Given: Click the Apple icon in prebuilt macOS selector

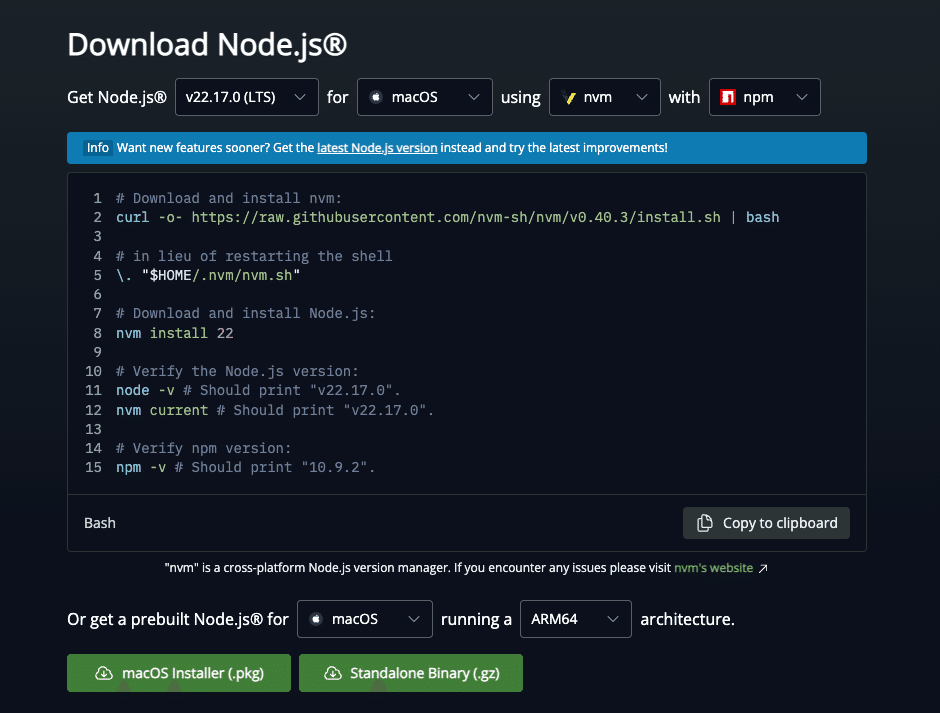Looking at the screenshot, I should pos(317,619).
